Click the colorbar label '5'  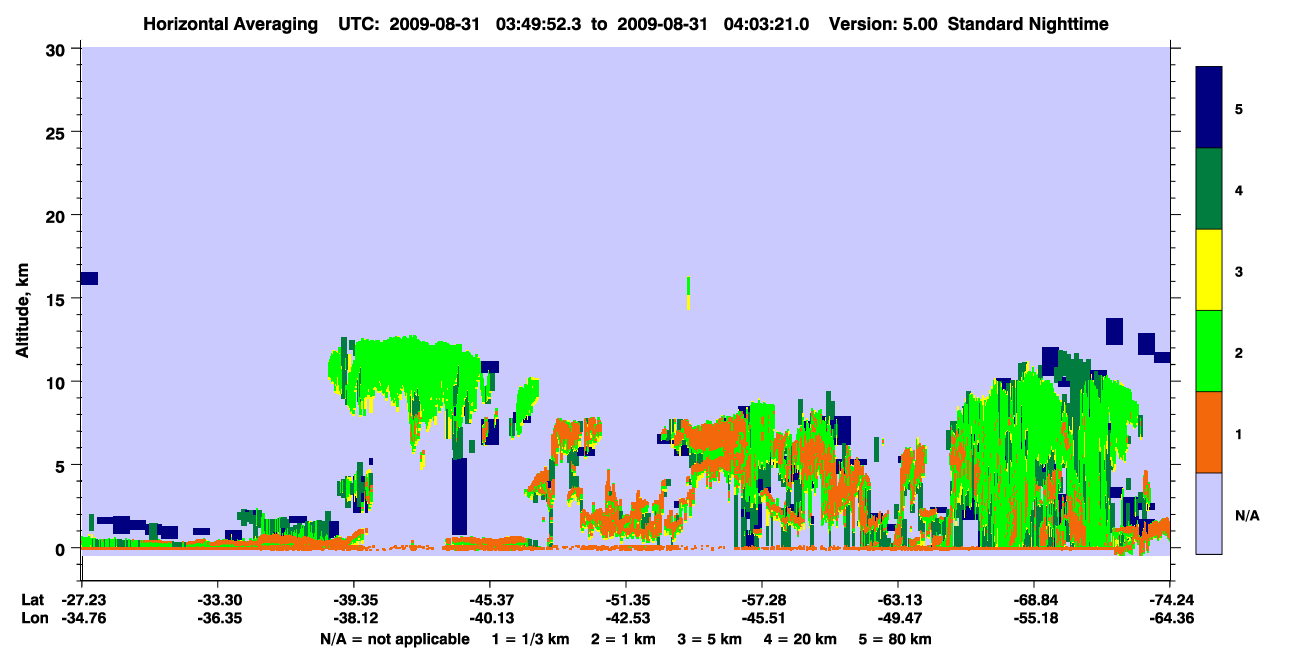click(1239, 108)
